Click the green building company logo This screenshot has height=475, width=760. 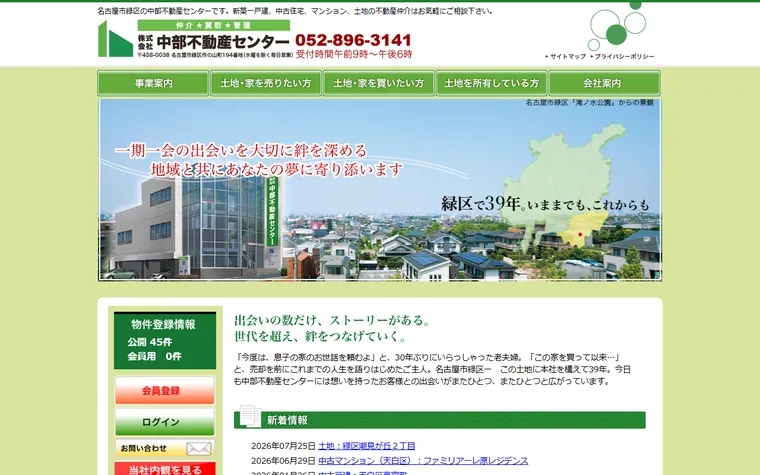(115, 39)
